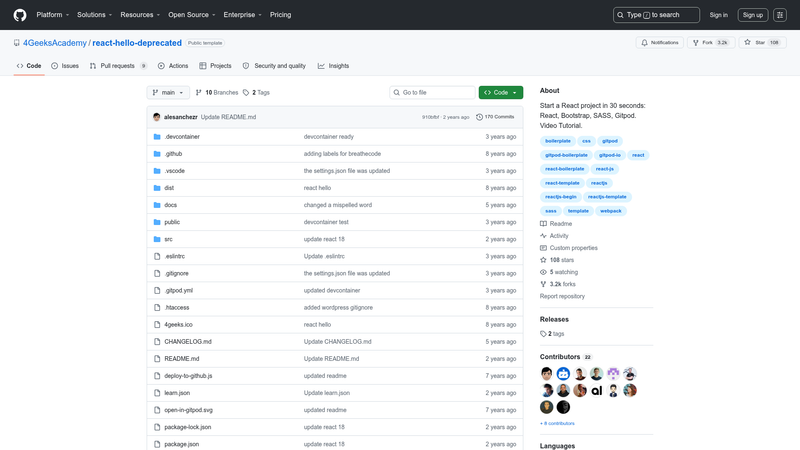The image size is (800, 450).
Task: Click the repository icon beside 4GeeksAcademy
Action: pyautogui.click(x=17, y=43)
